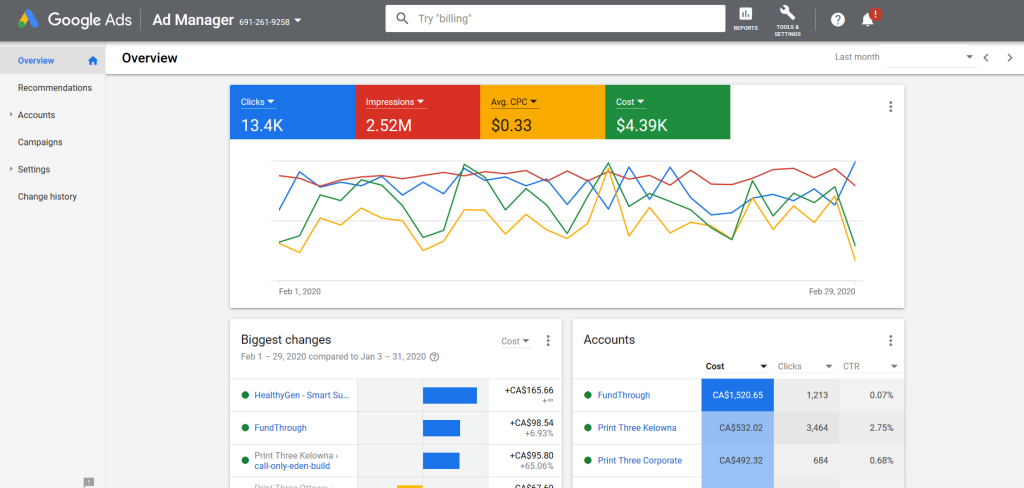This screenshot has width=1024, height=488.
Task: Open Cost dropdown in Biggest changes
Action: pos(516,341)
